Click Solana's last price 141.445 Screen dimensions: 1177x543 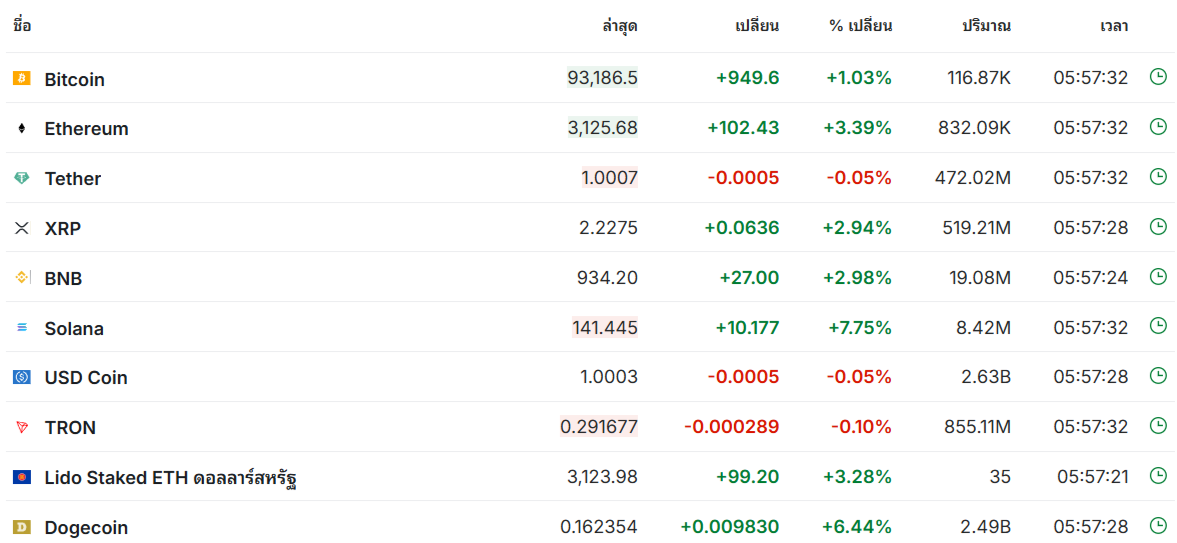click(604, 327)
